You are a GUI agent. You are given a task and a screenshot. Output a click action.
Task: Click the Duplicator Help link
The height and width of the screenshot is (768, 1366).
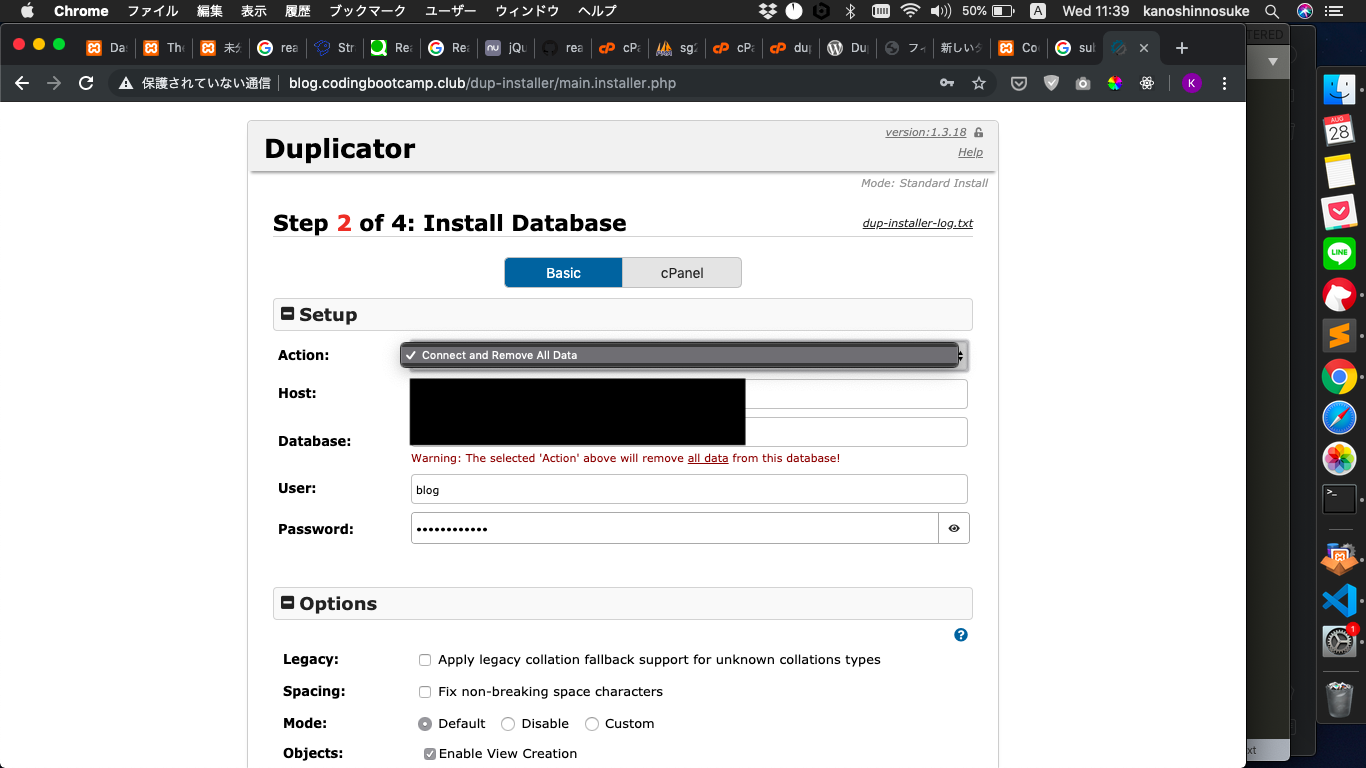tap(969, 152)
